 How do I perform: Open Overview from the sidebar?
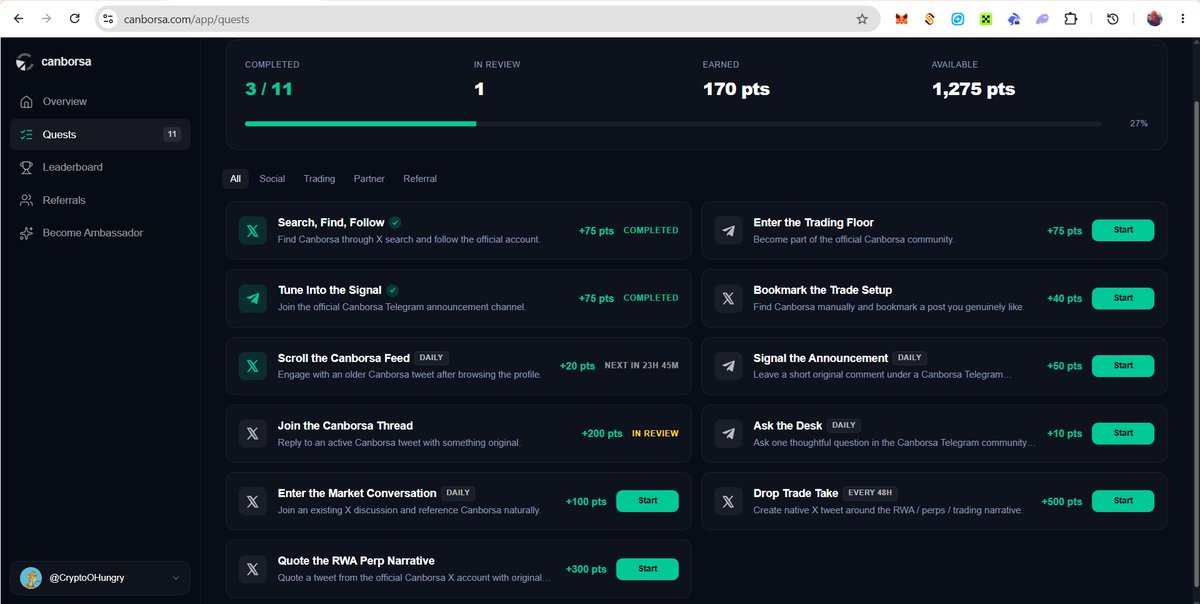(100, 101)
